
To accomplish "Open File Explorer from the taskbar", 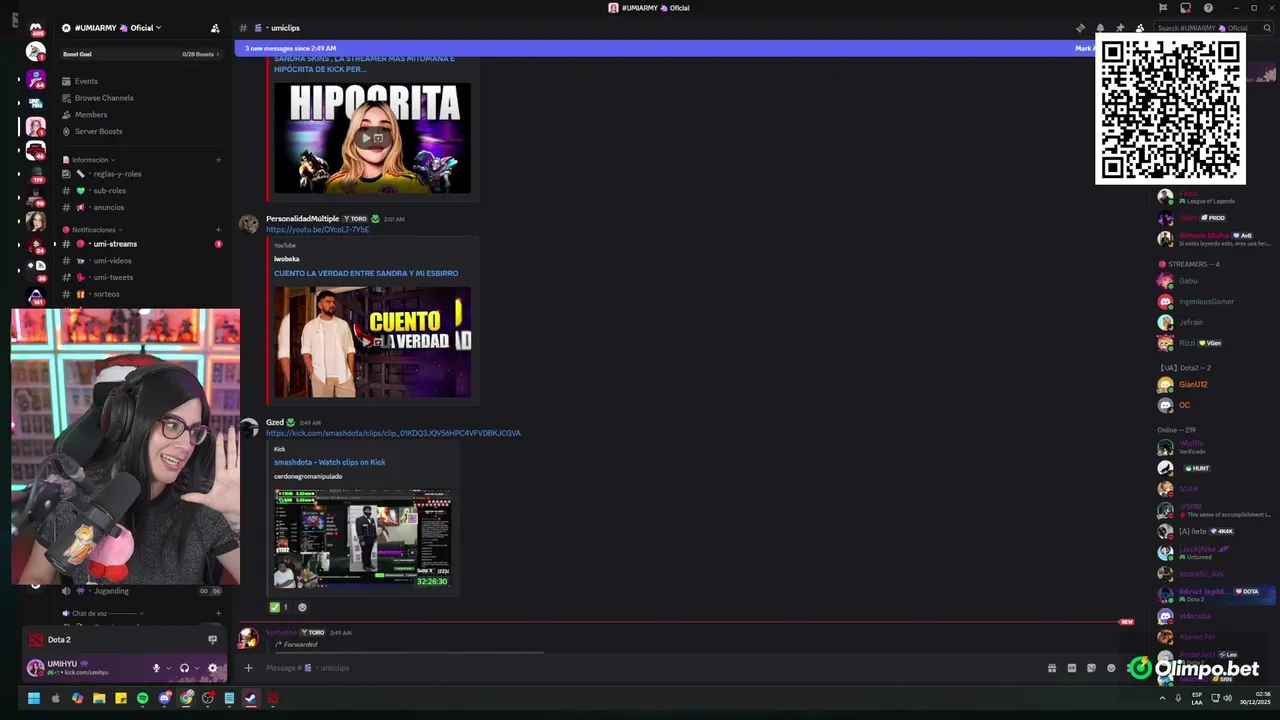I will [99, 699].
